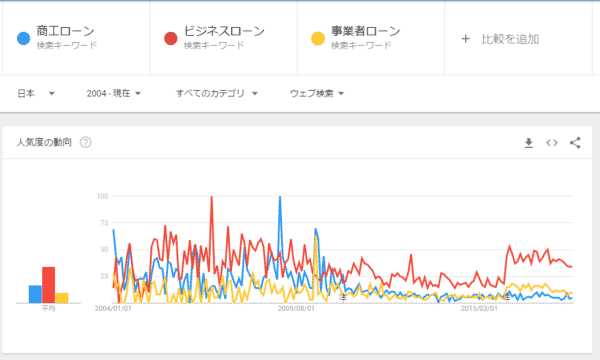
Task: Click the red average bar in the chart
Action: click(x=49, y=285)
